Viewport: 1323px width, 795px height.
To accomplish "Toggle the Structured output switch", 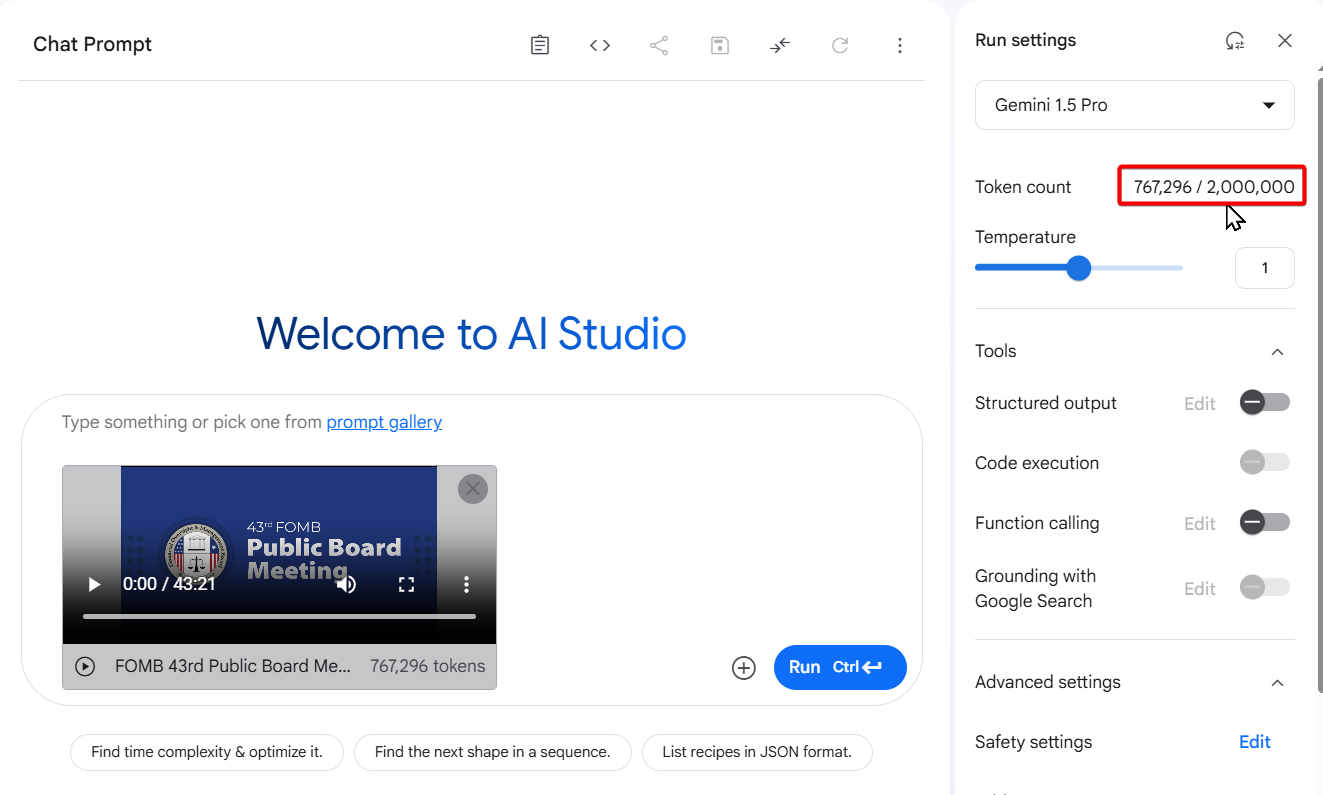I will (x=1265, y=403).
